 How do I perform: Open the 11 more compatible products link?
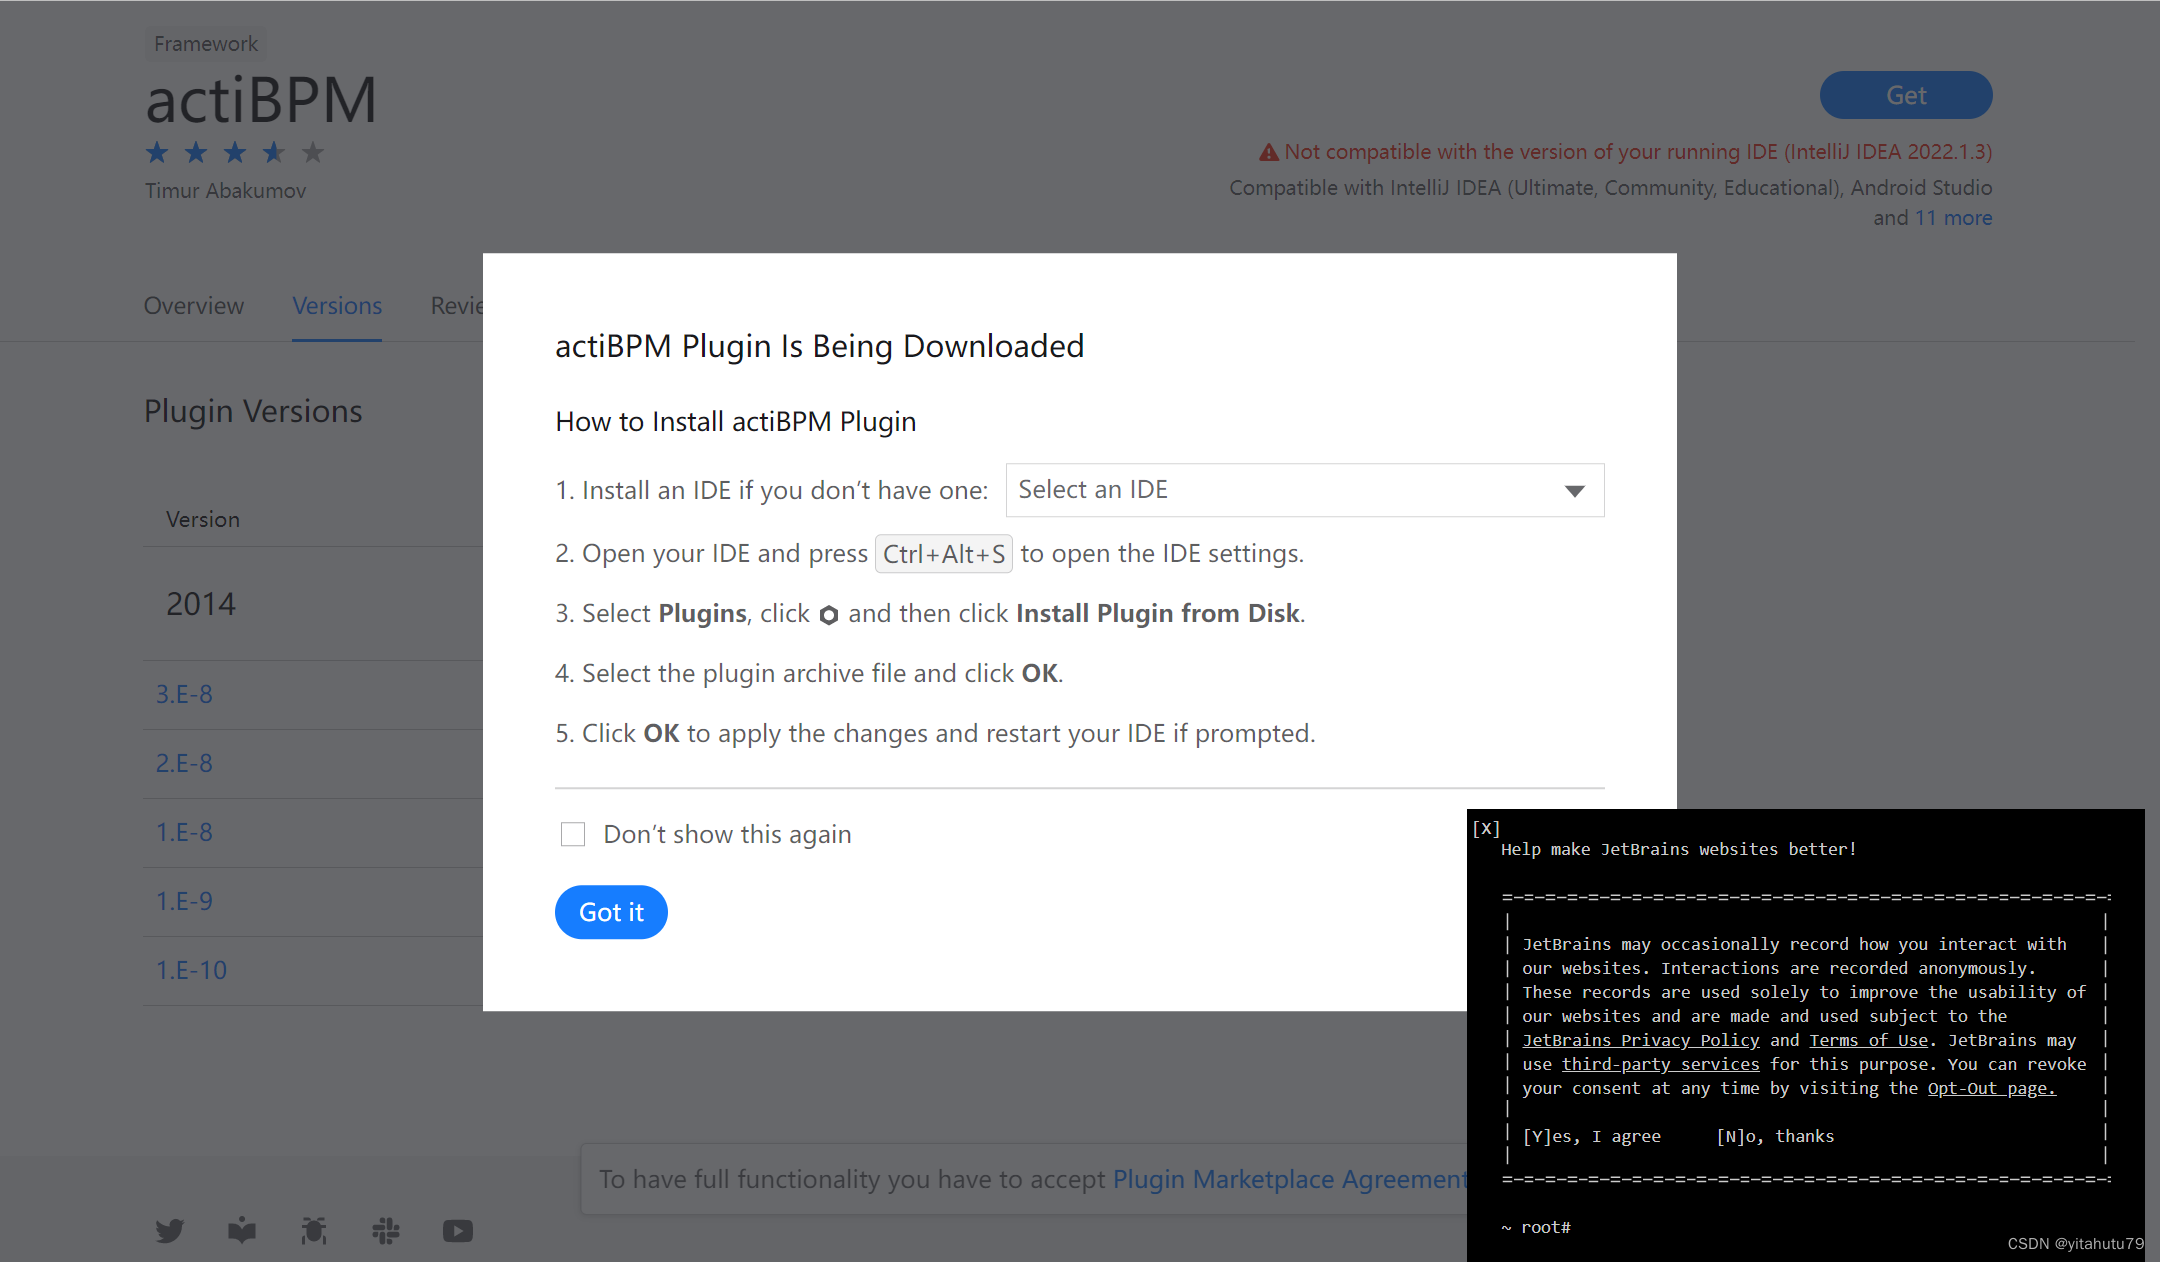tap(1953, 218)
